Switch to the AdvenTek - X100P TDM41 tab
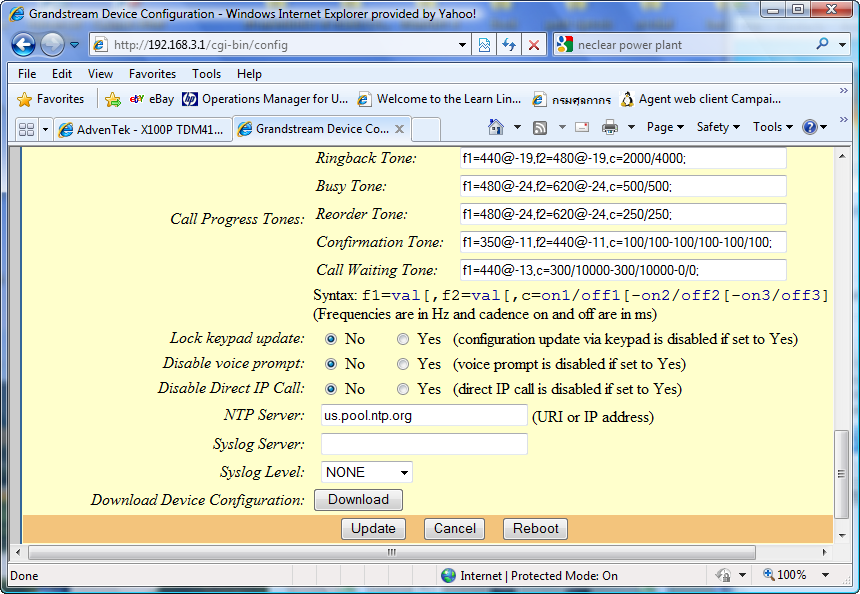Viewport: 860px width, 594px height. click(142, 129)
